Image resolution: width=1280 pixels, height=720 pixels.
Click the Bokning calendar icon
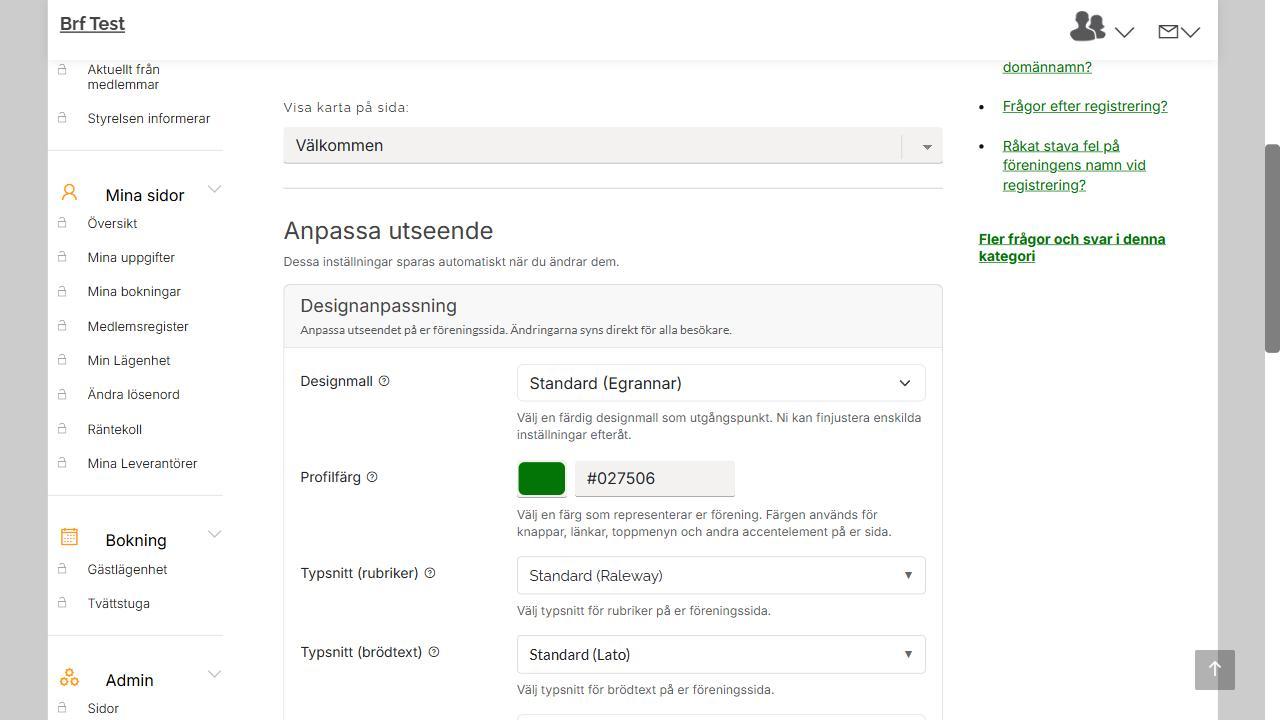[69, 537]
